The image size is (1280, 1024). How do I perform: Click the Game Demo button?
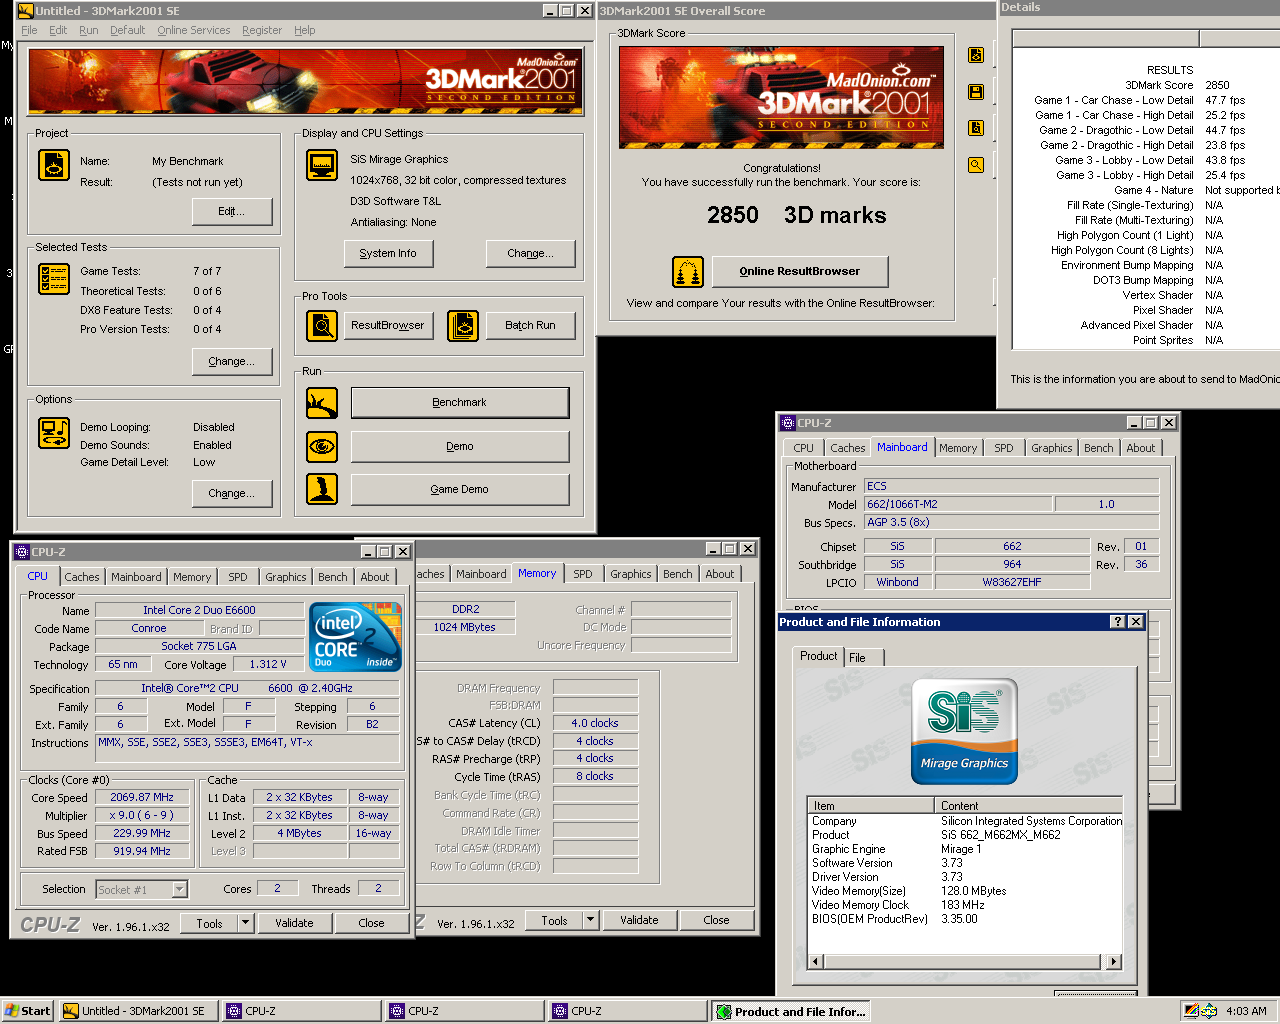(460, 489)
